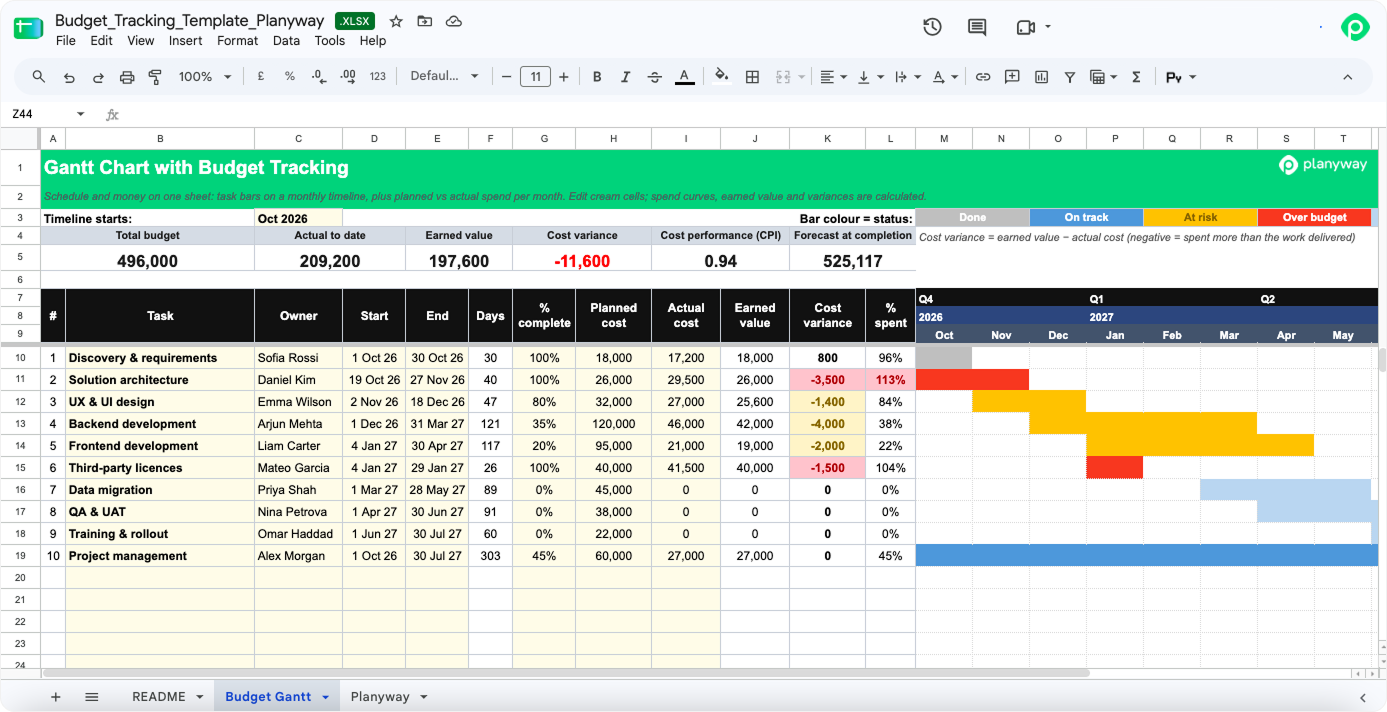This screenshot has width=1387, height=712.
Task: Open the Data menu
Action: tap(287, 41)
